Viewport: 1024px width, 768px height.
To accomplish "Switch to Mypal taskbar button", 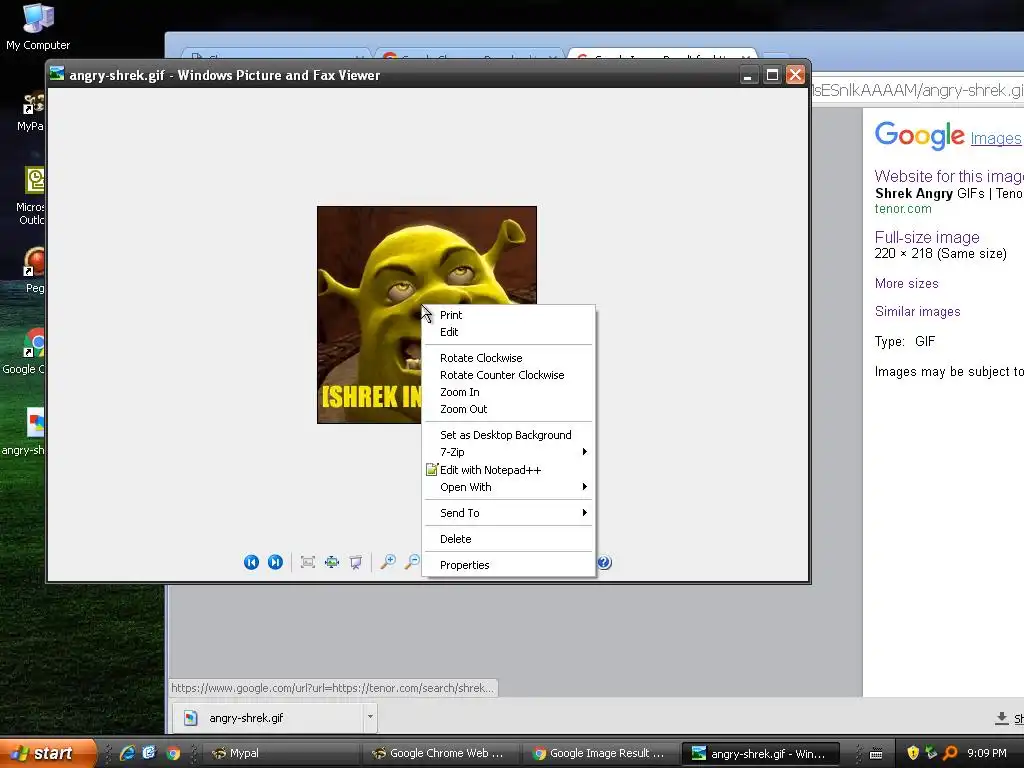I will coord(281,754).
